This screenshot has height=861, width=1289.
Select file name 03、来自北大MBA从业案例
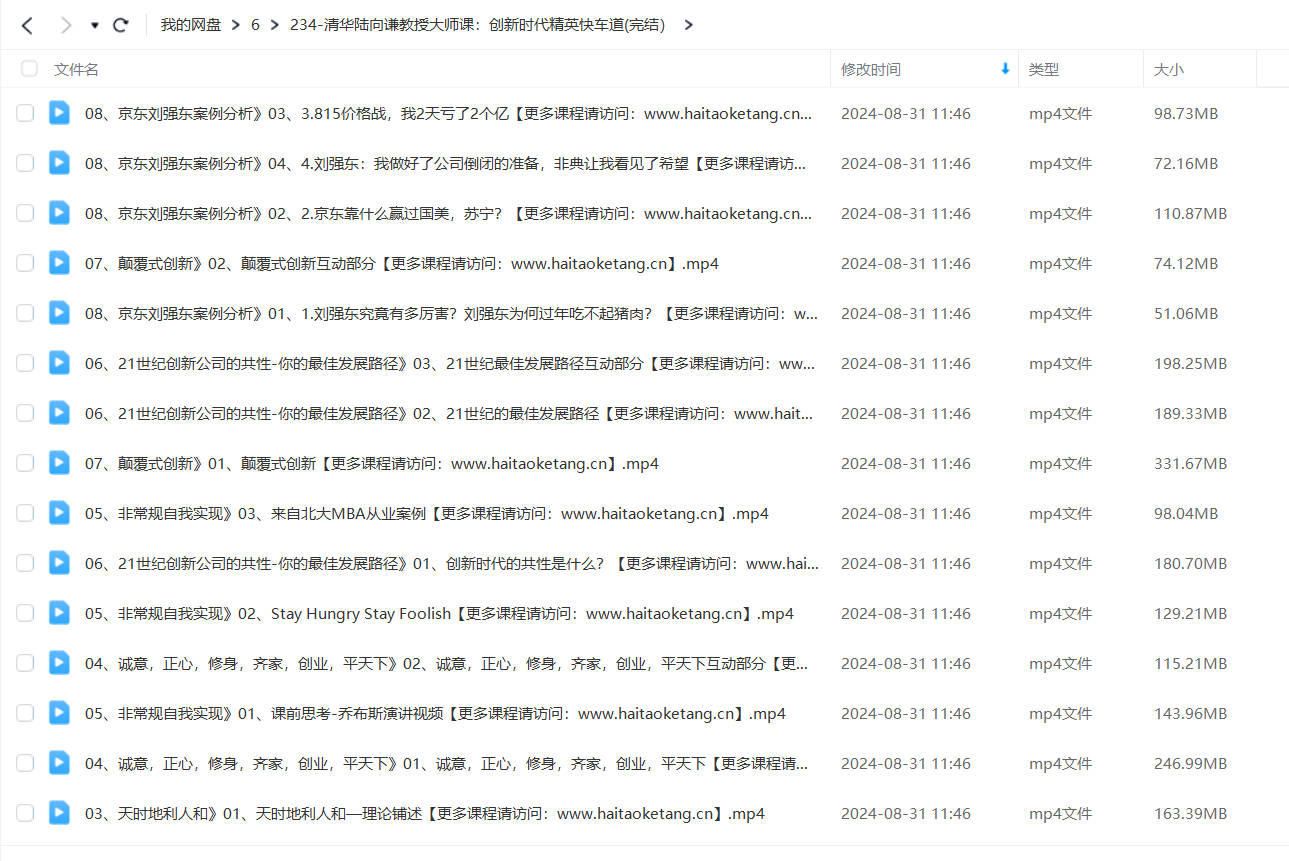pyautogui.click(x=427, y=514)
